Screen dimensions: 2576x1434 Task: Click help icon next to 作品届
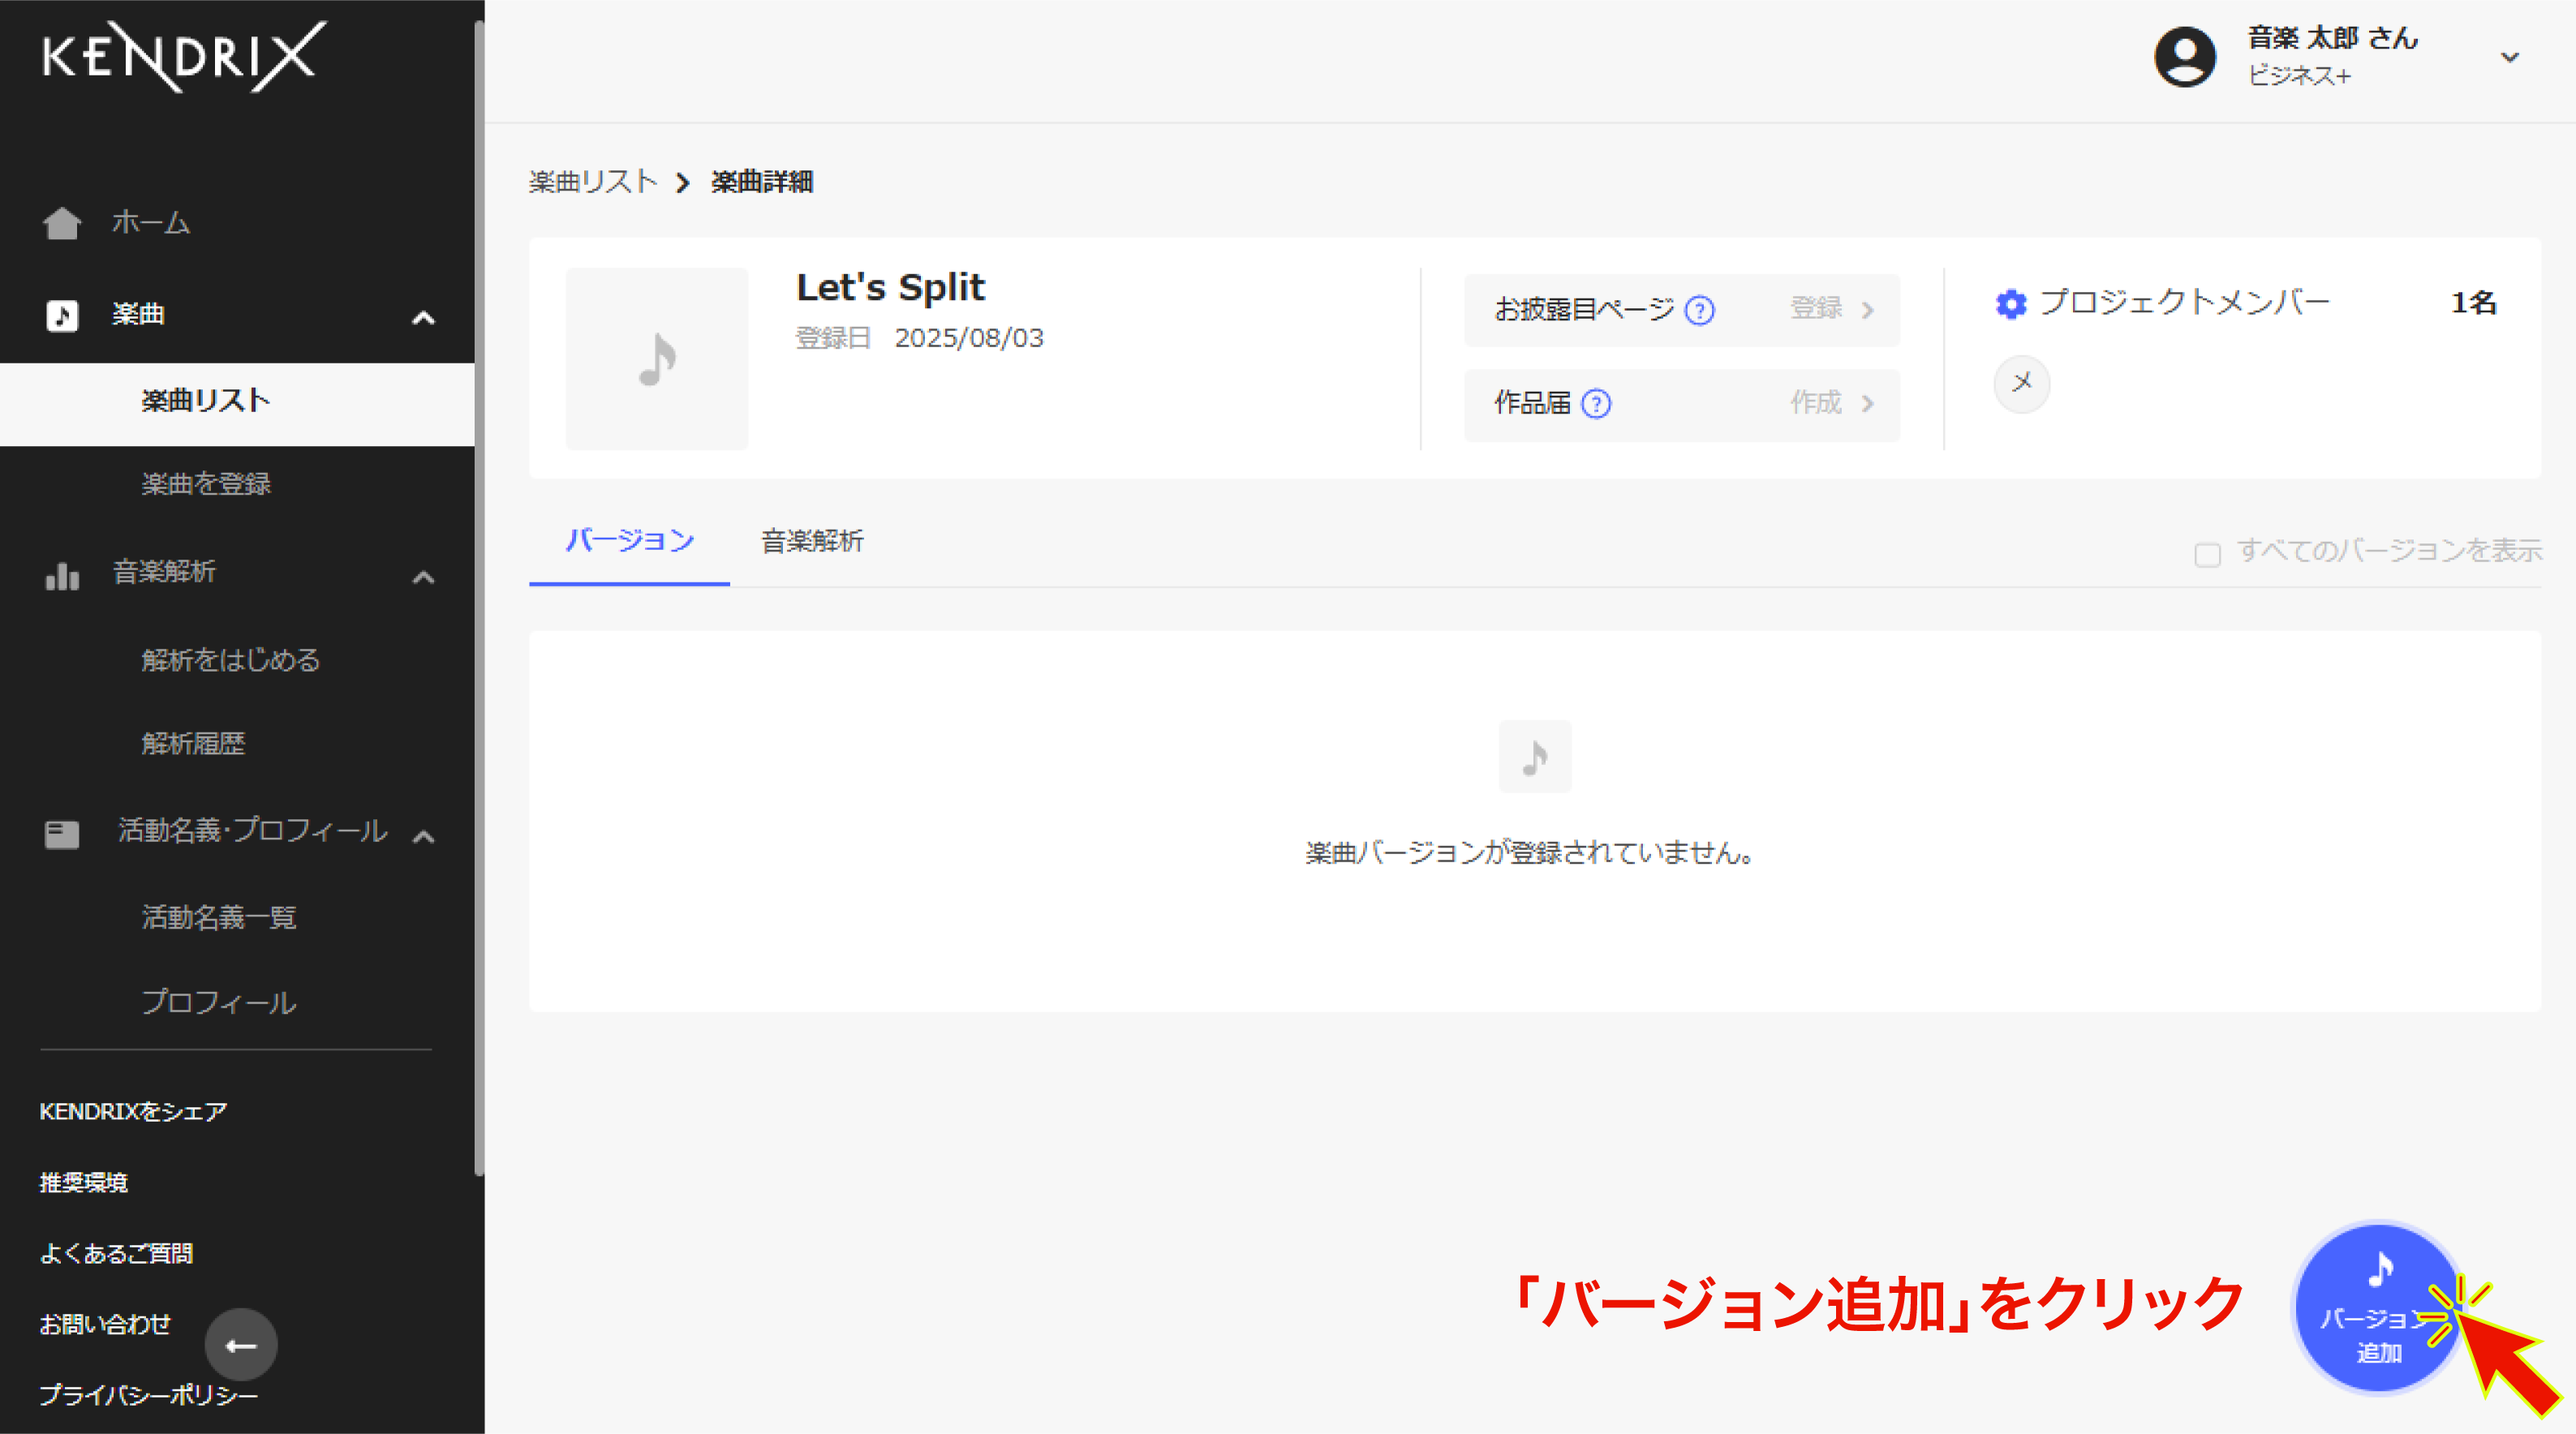[x=1596, y=404]
